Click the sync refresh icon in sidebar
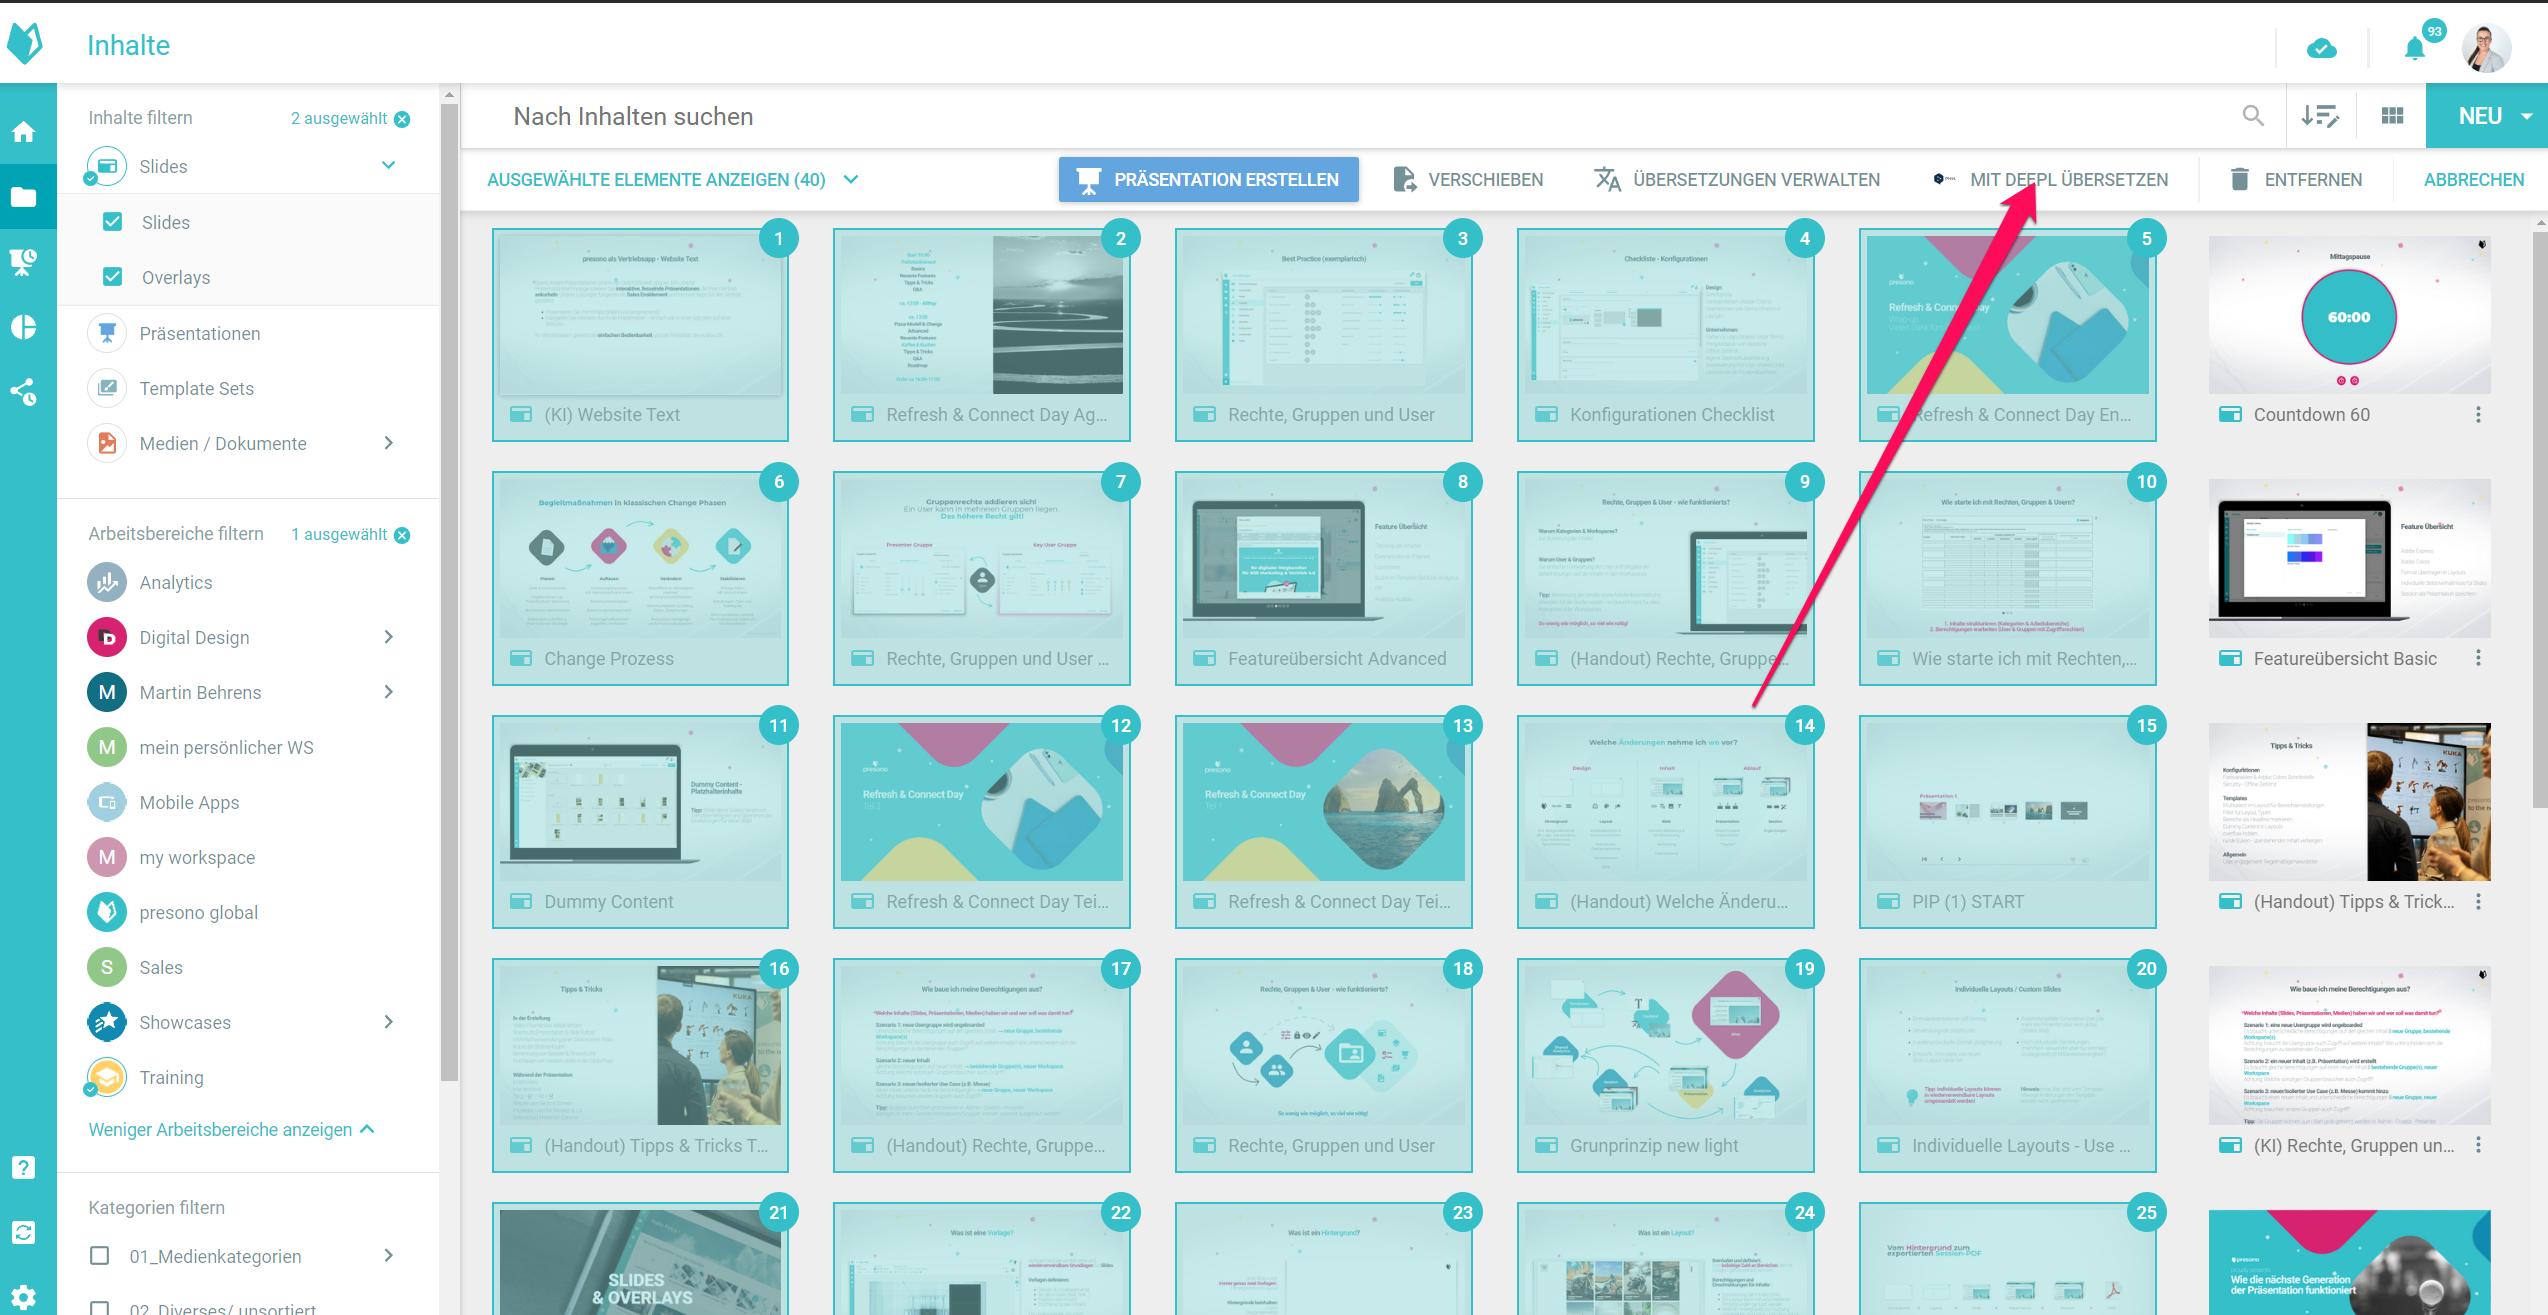The height and width of the screenshot is (1315, 2548). coord(24,1232)
